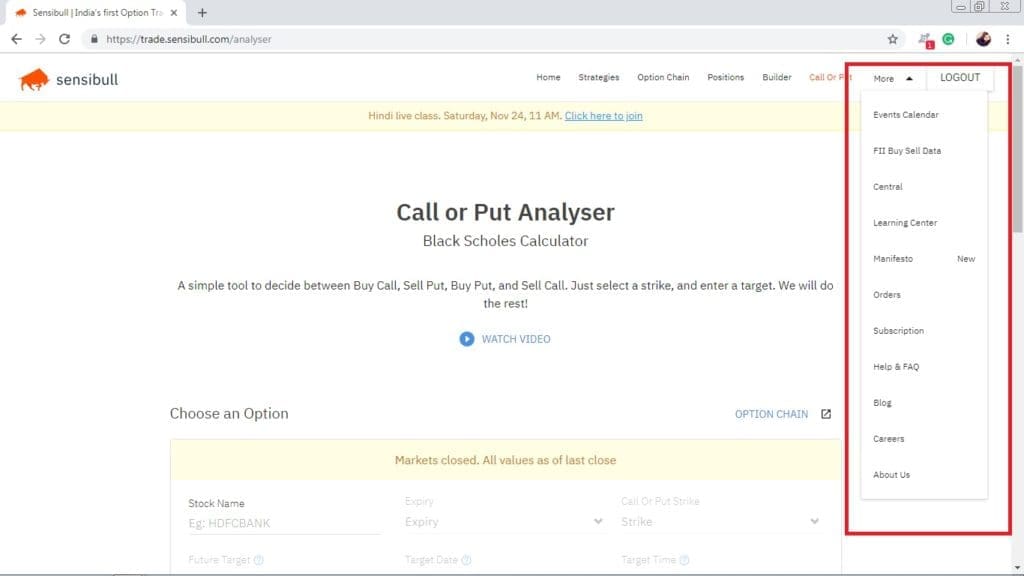Open the Chrome three-dot menu
The width and height of the screenshot is (1024, 576).
tap(1007, 39)
